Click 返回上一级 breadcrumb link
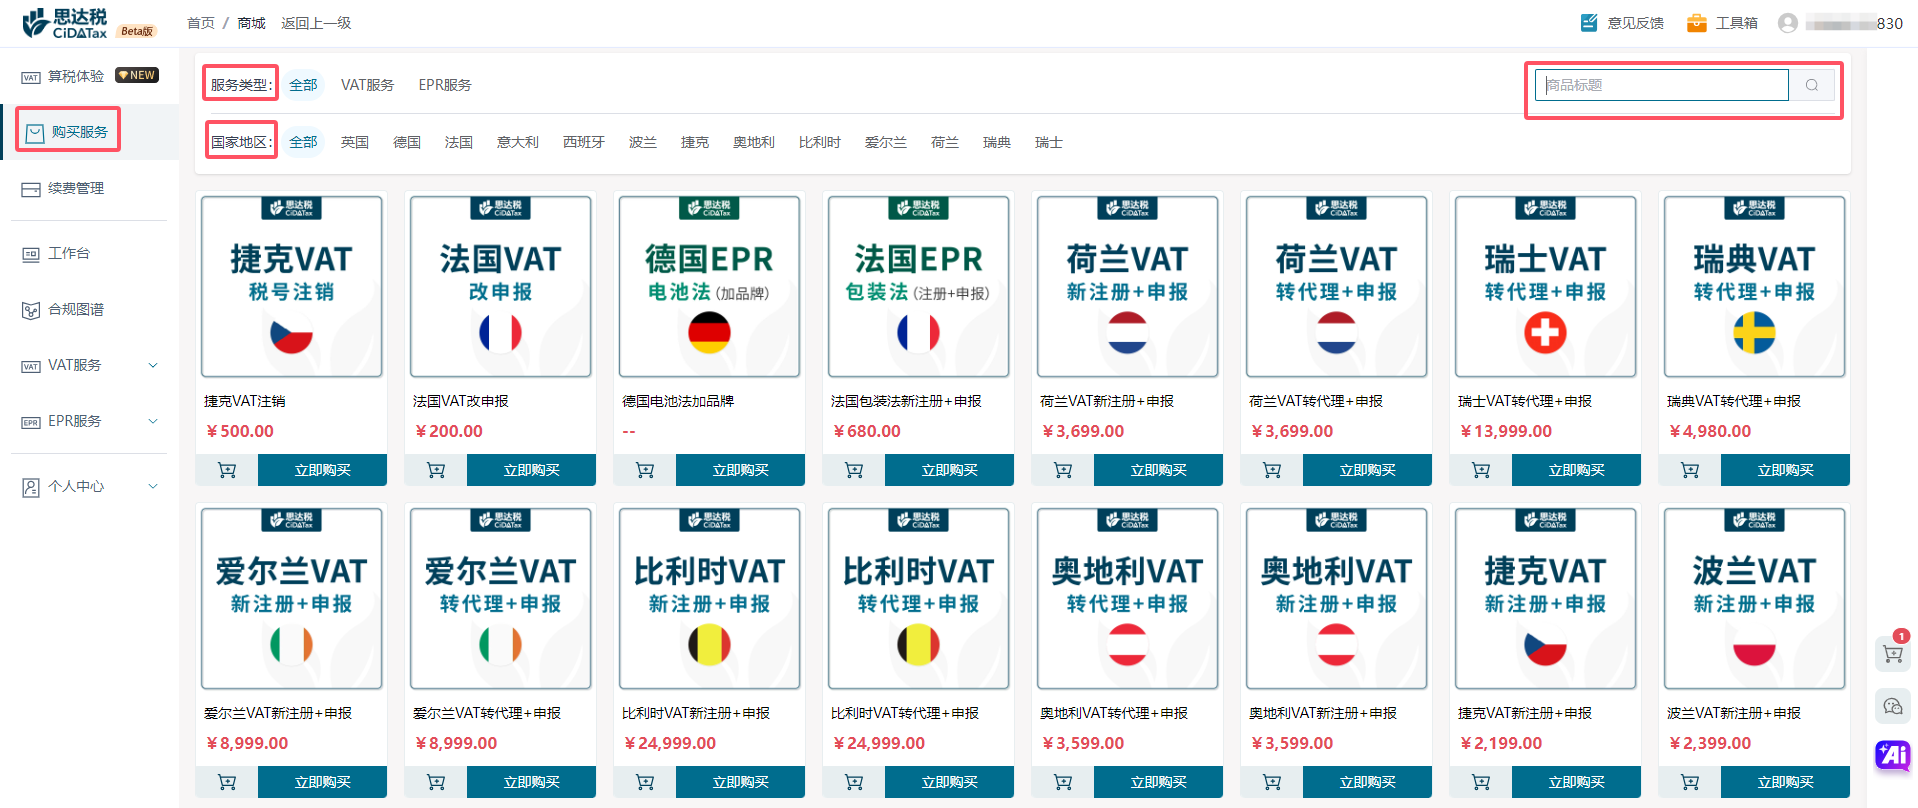The width and height of the screenshot is (1918, 808). [316, 23]
